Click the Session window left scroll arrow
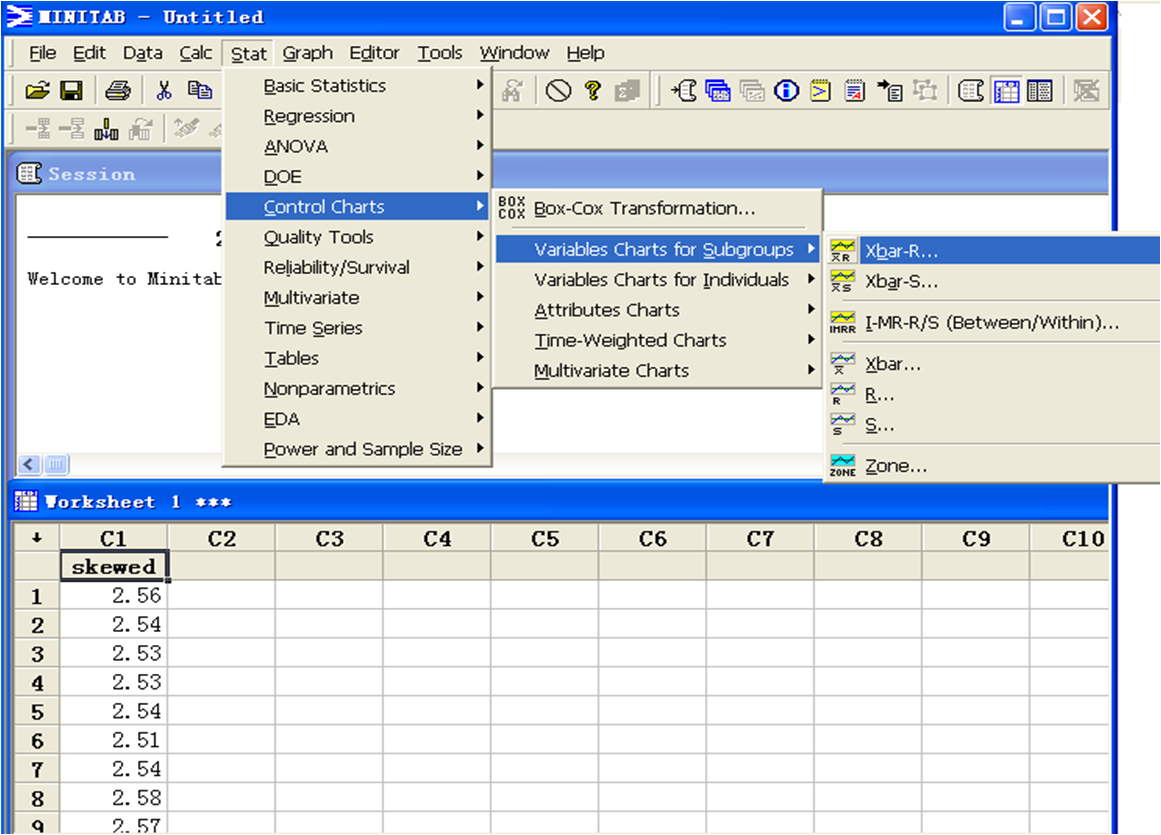 tap(29, 464)
